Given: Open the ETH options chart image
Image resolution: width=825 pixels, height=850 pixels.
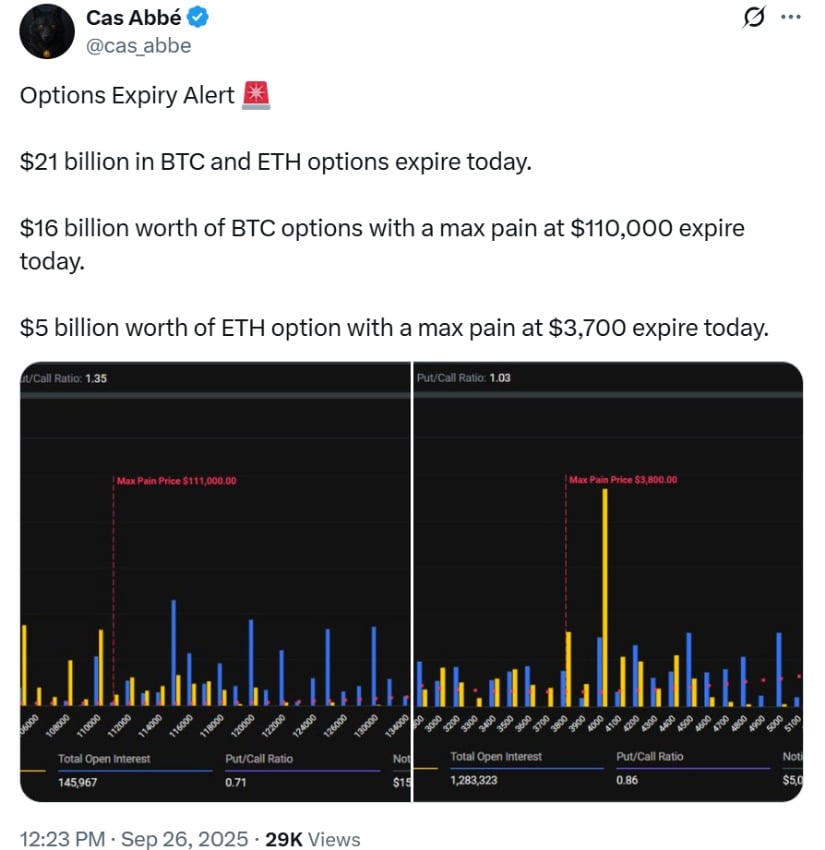Looking at the screenshot, I should click(x=608, y=582).
